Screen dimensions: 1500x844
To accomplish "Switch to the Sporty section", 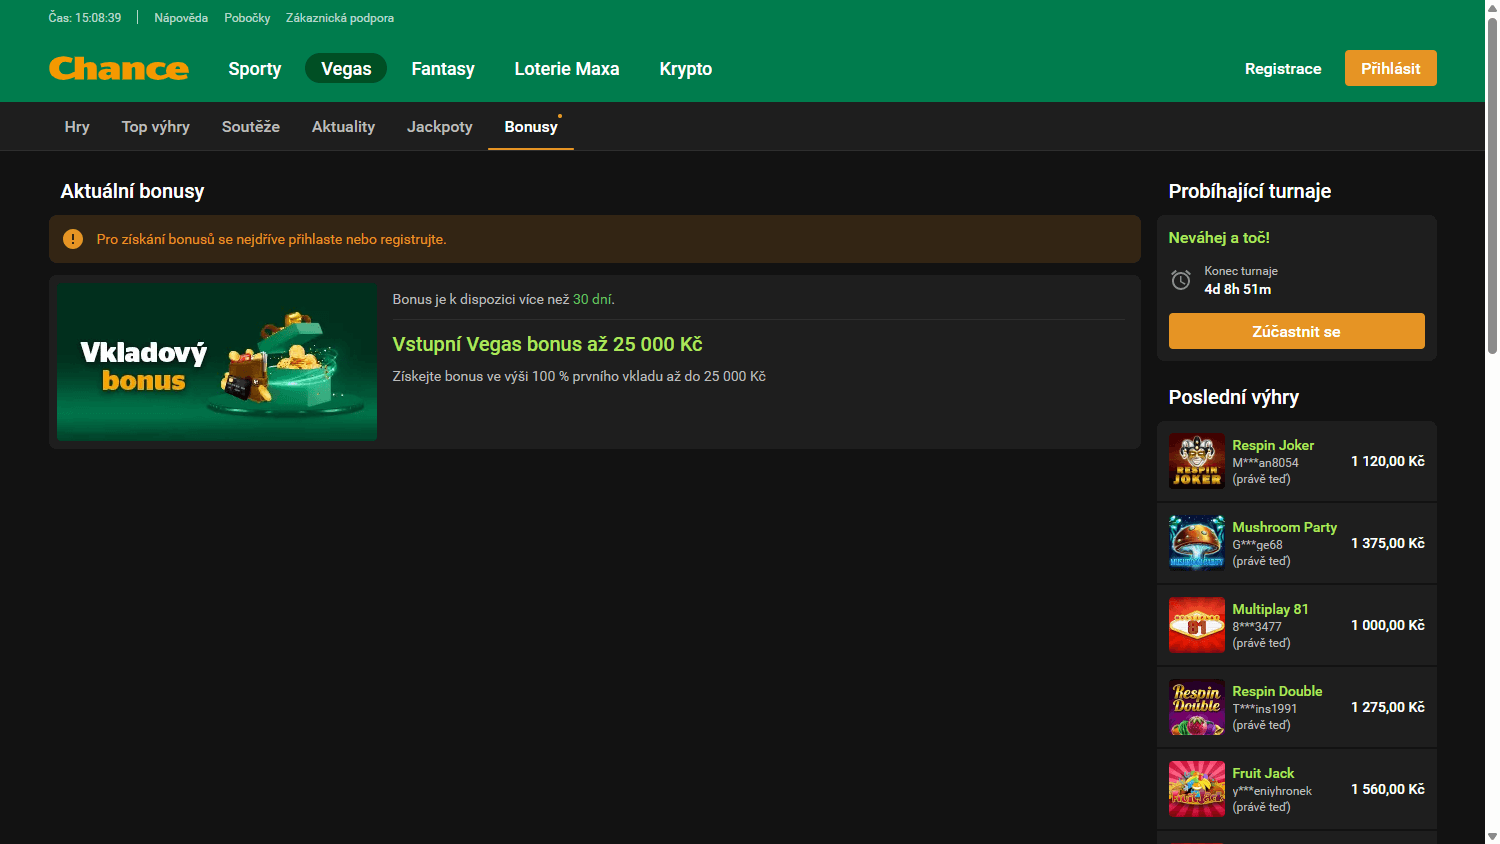I will coord(254,68).
